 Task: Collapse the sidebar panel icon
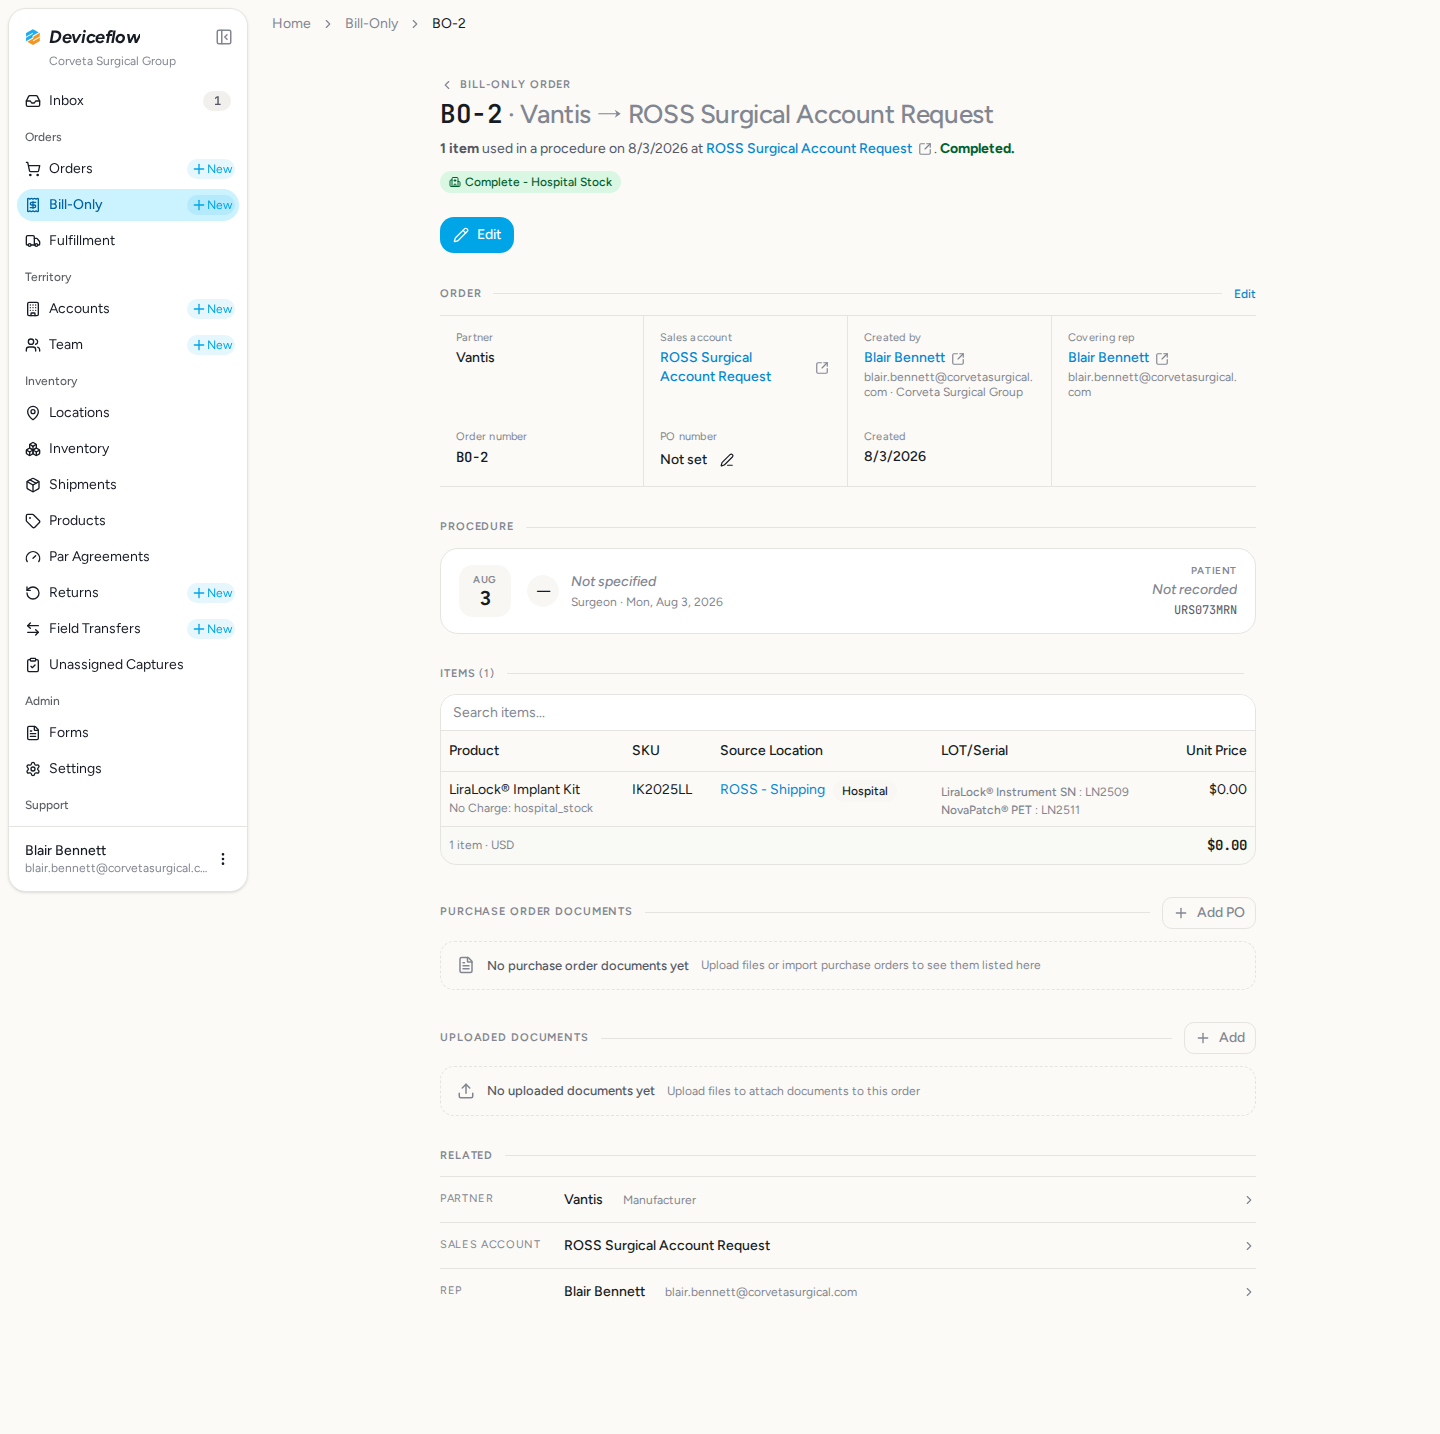coord(224,37)
